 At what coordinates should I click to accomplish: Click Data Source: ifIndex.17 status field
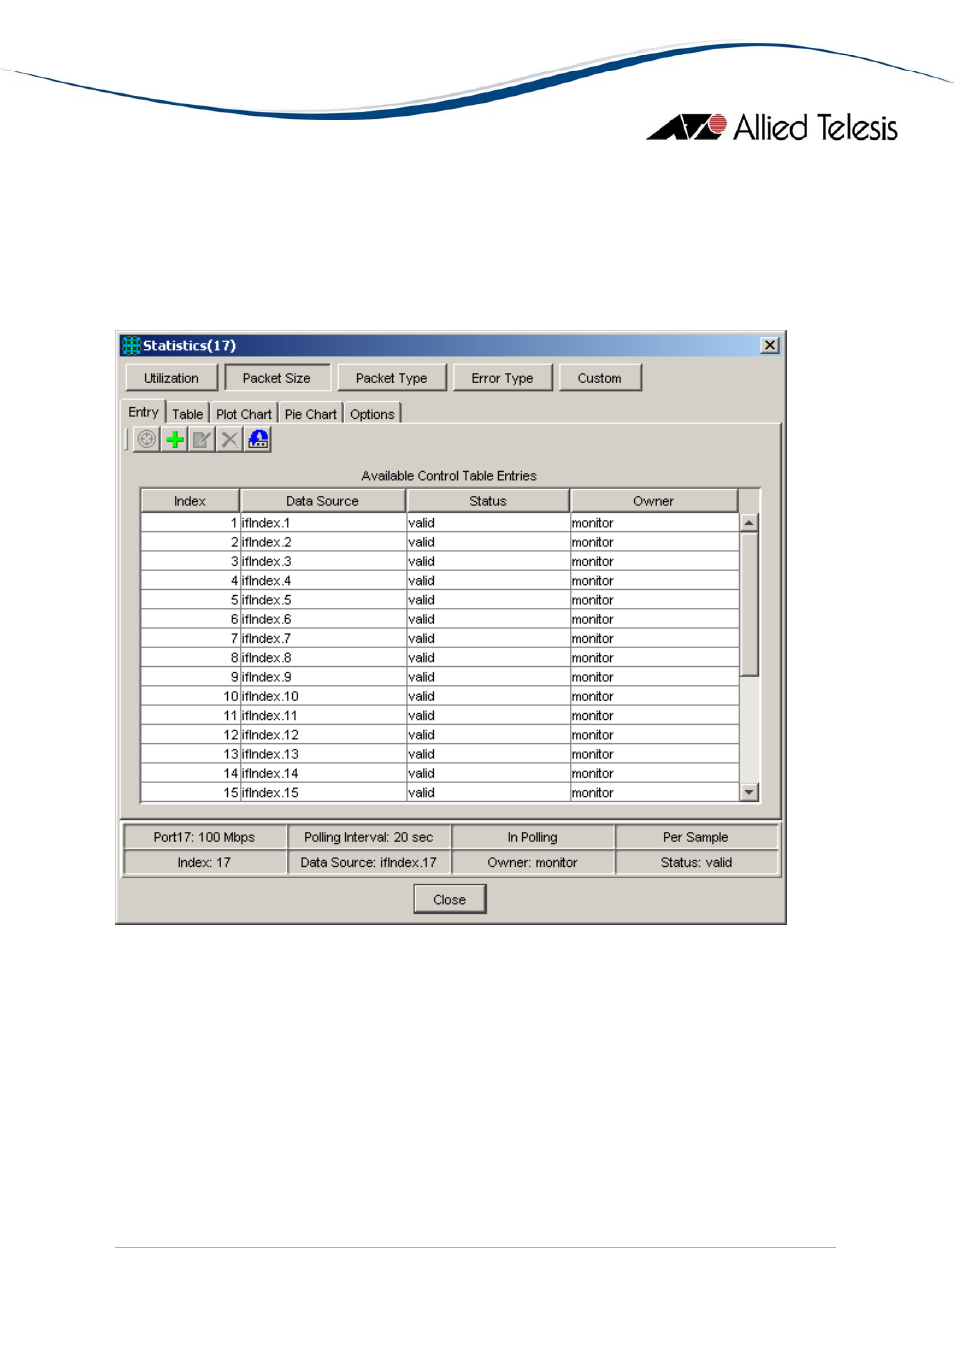tap(369, 862)
